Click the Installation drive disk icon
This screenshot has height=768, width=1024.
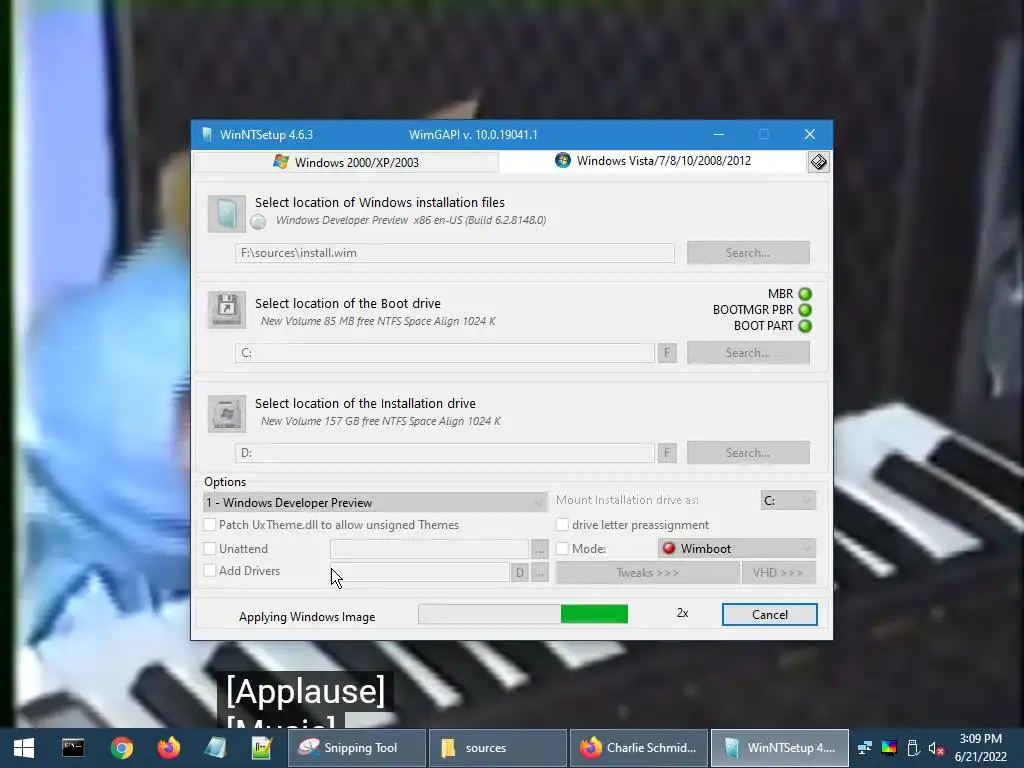227,413
